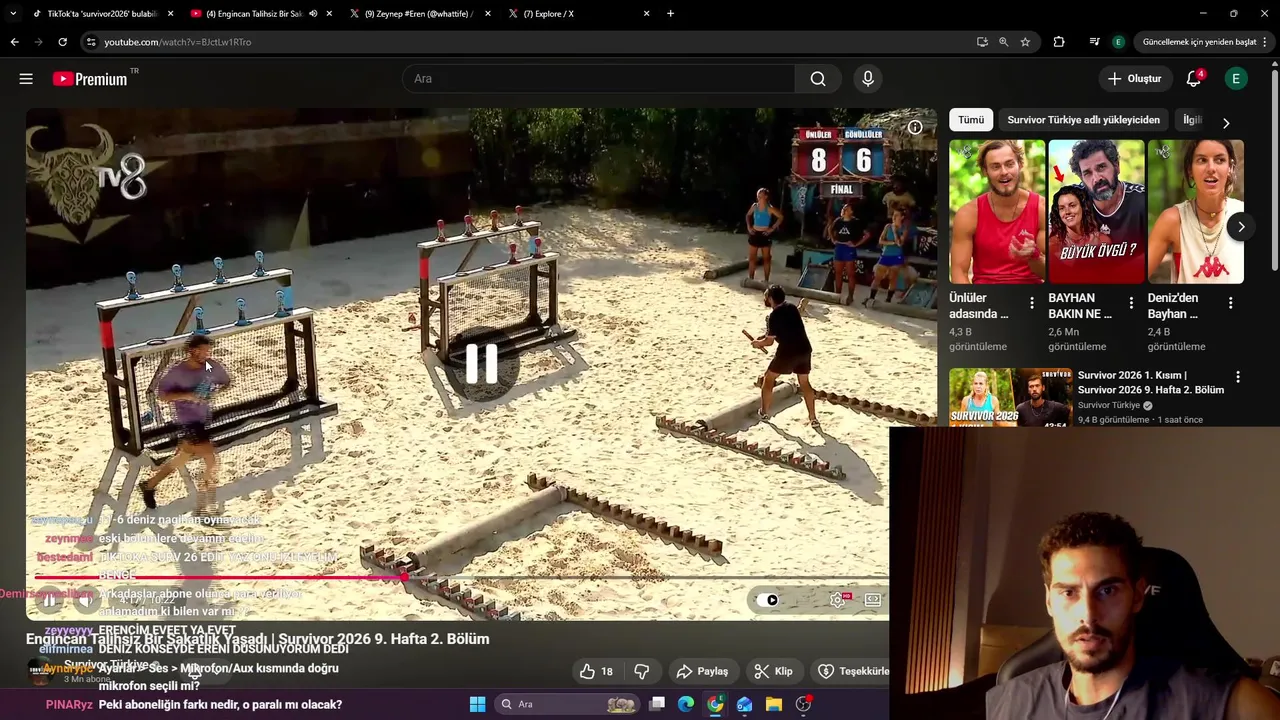Mute the video with the volume icon
This screenshot has height=720, width=1280.
(x=86, y=600)
